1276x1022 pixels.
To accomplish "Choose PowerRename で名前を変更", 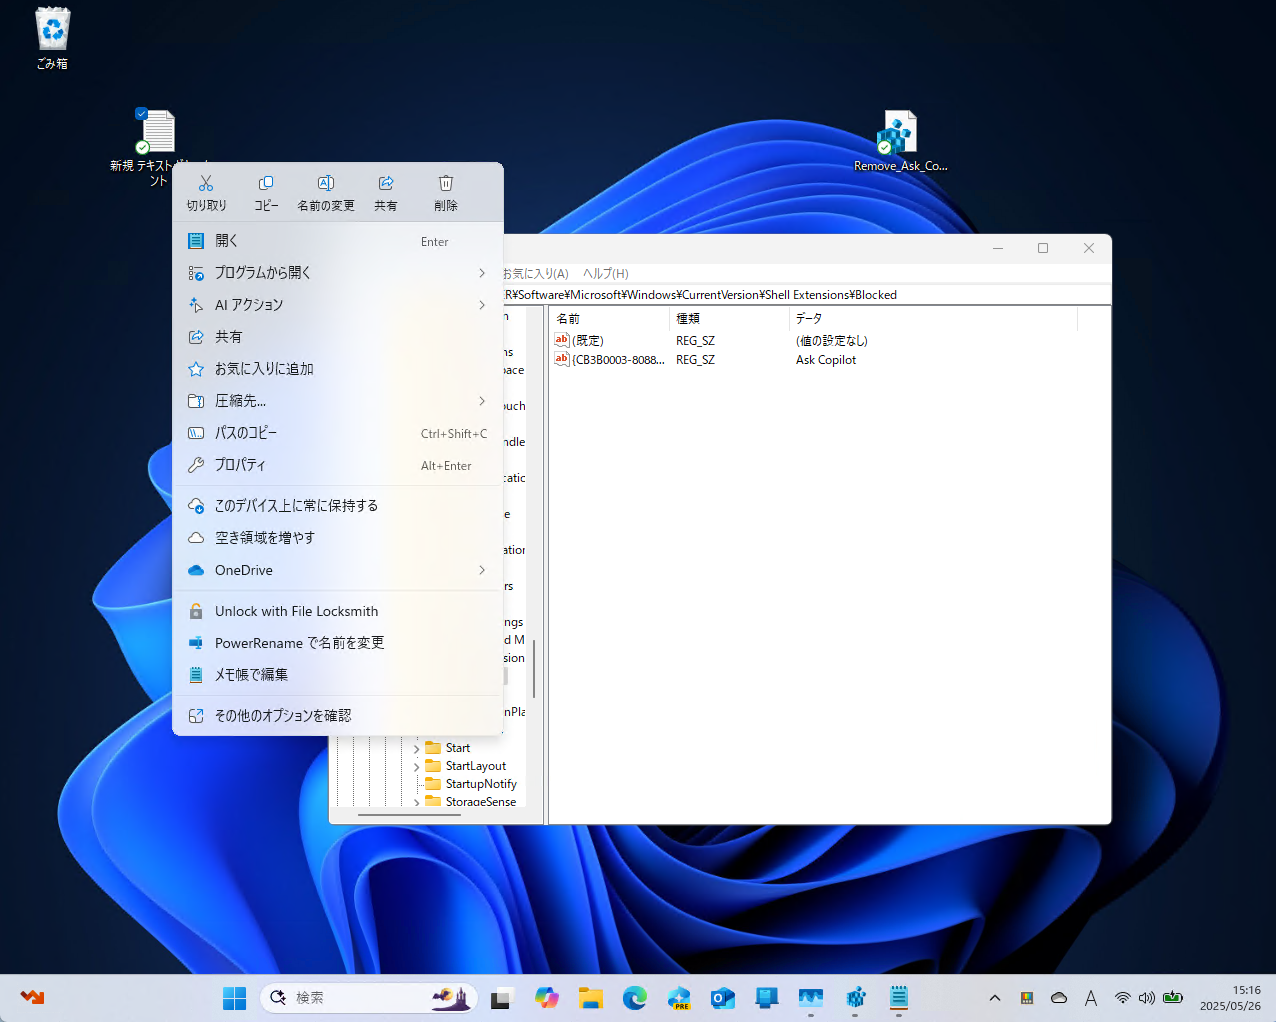I will (338, 643).
